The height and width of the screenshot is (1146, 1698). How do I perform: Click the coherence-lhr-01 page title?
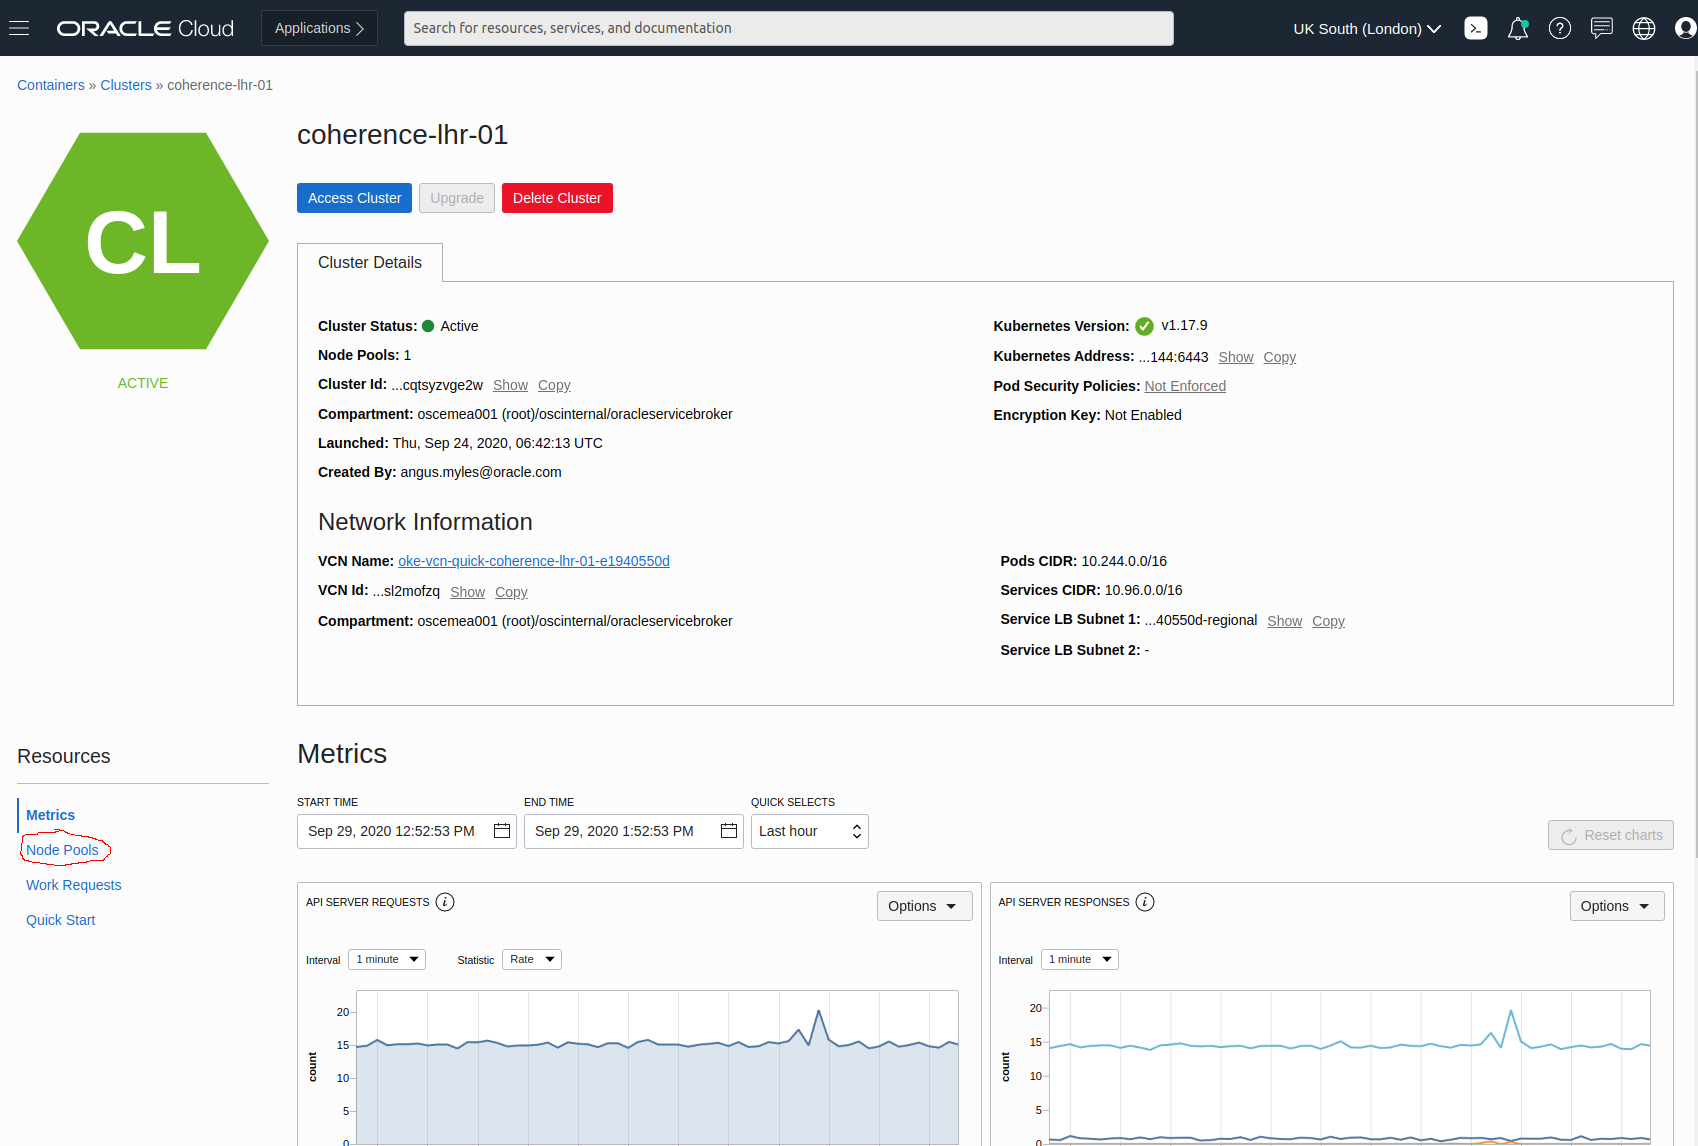[402, 134]
